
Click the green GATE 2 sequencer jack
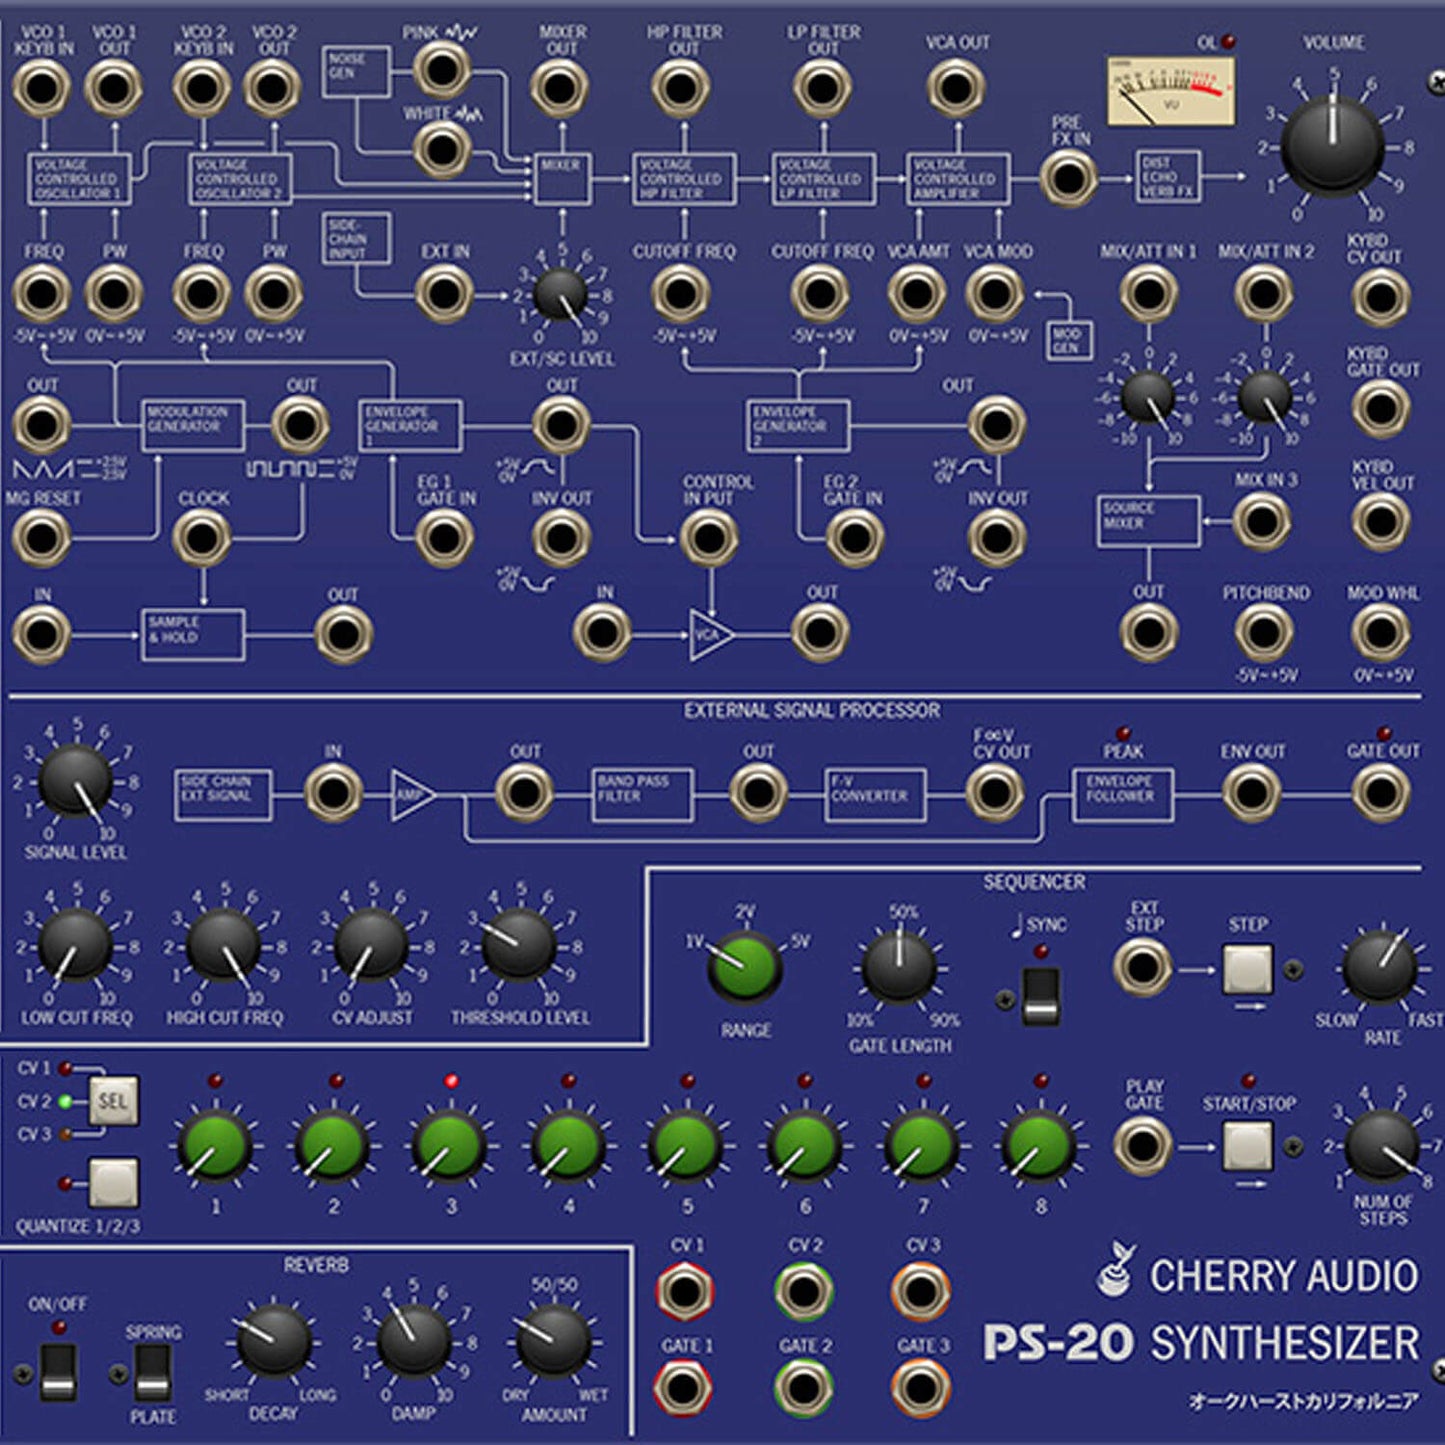pyautogui.click(x=803, y=1388)
